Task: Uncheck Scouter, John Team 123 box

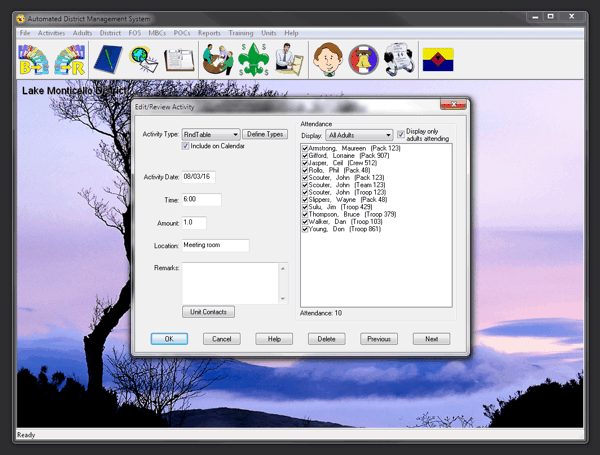Action: click(305, 185)
